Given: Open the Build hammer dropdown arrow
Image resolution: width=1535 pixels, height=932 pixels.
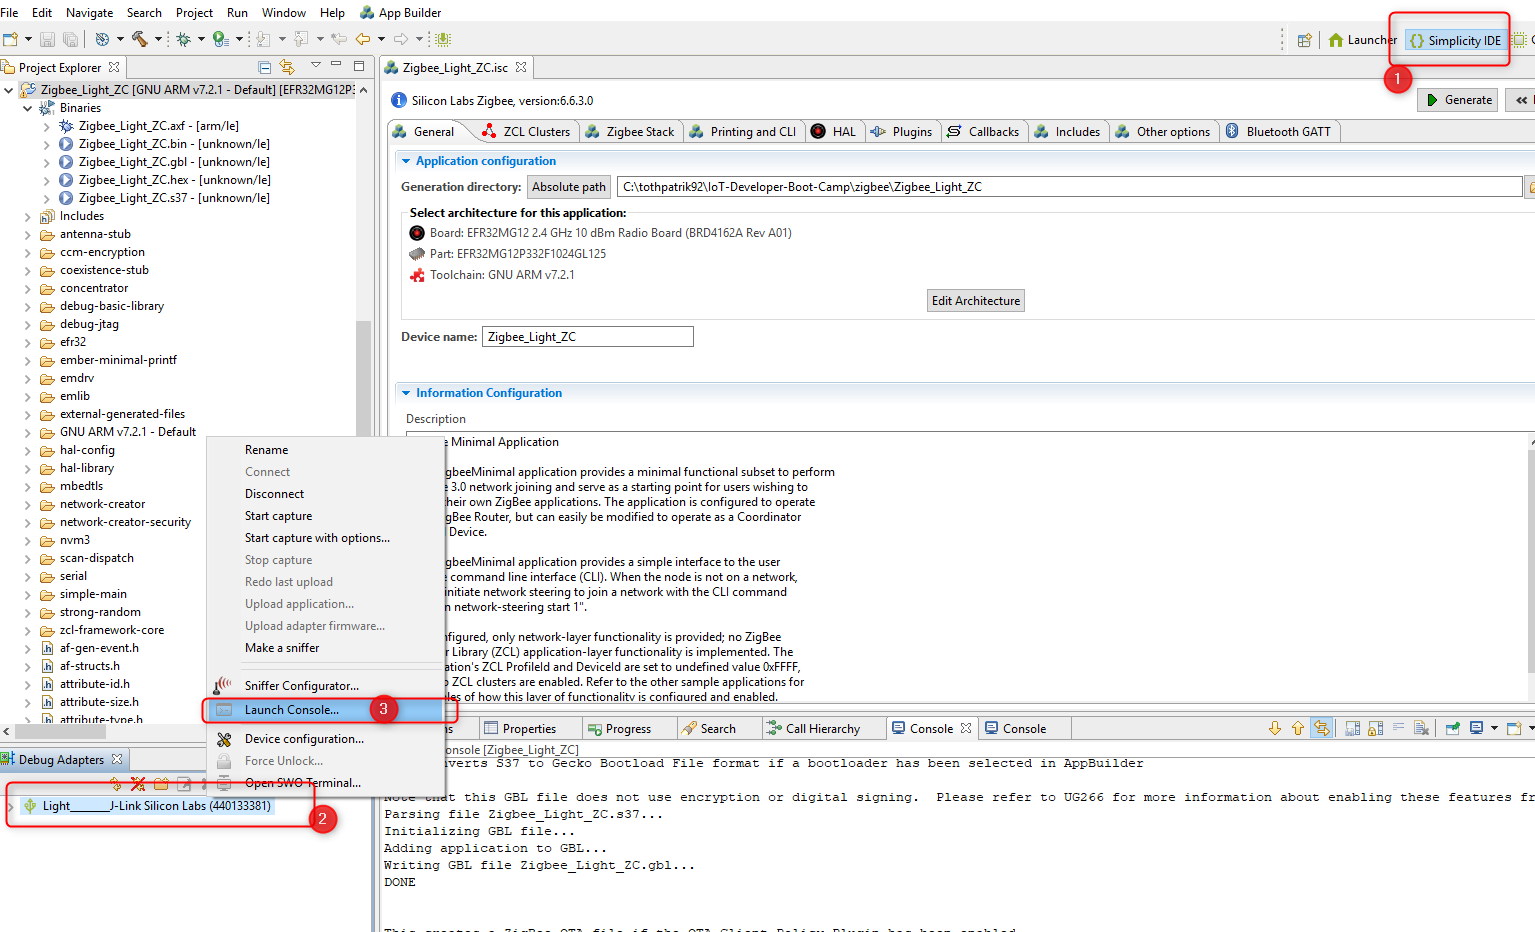Looking at the screenshot, I should (158, 39).
